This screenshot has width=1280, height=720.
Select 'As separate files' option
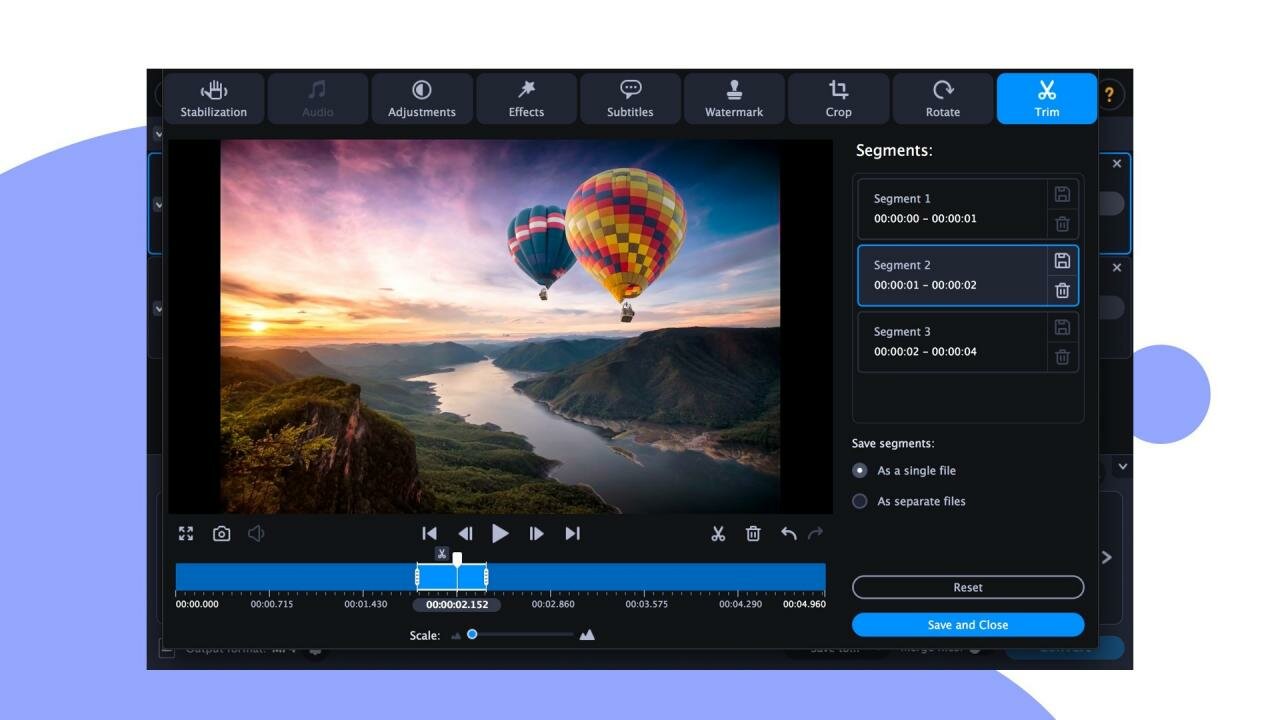click(860, 501)
